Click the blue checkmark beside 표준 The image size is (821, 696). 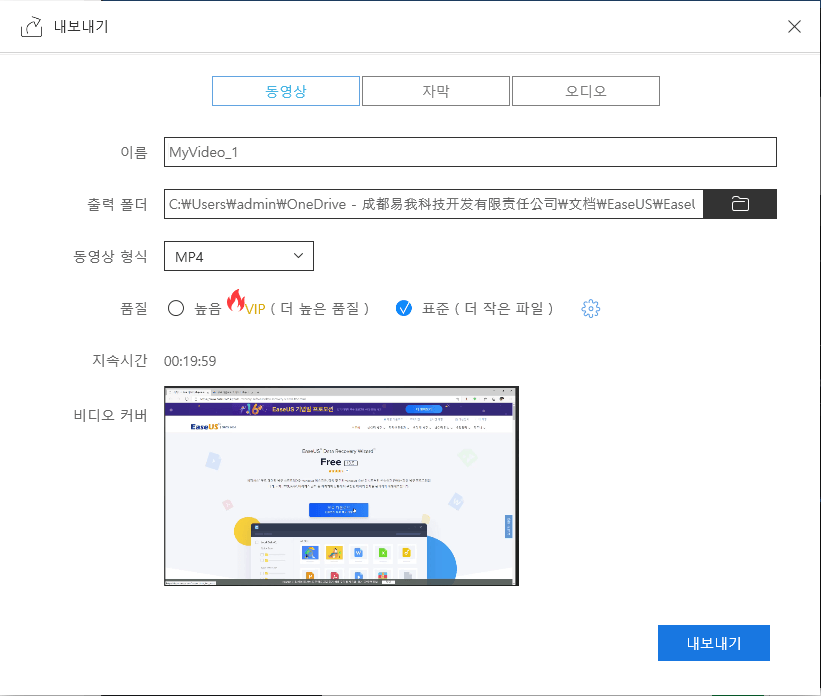click(404, 308)
